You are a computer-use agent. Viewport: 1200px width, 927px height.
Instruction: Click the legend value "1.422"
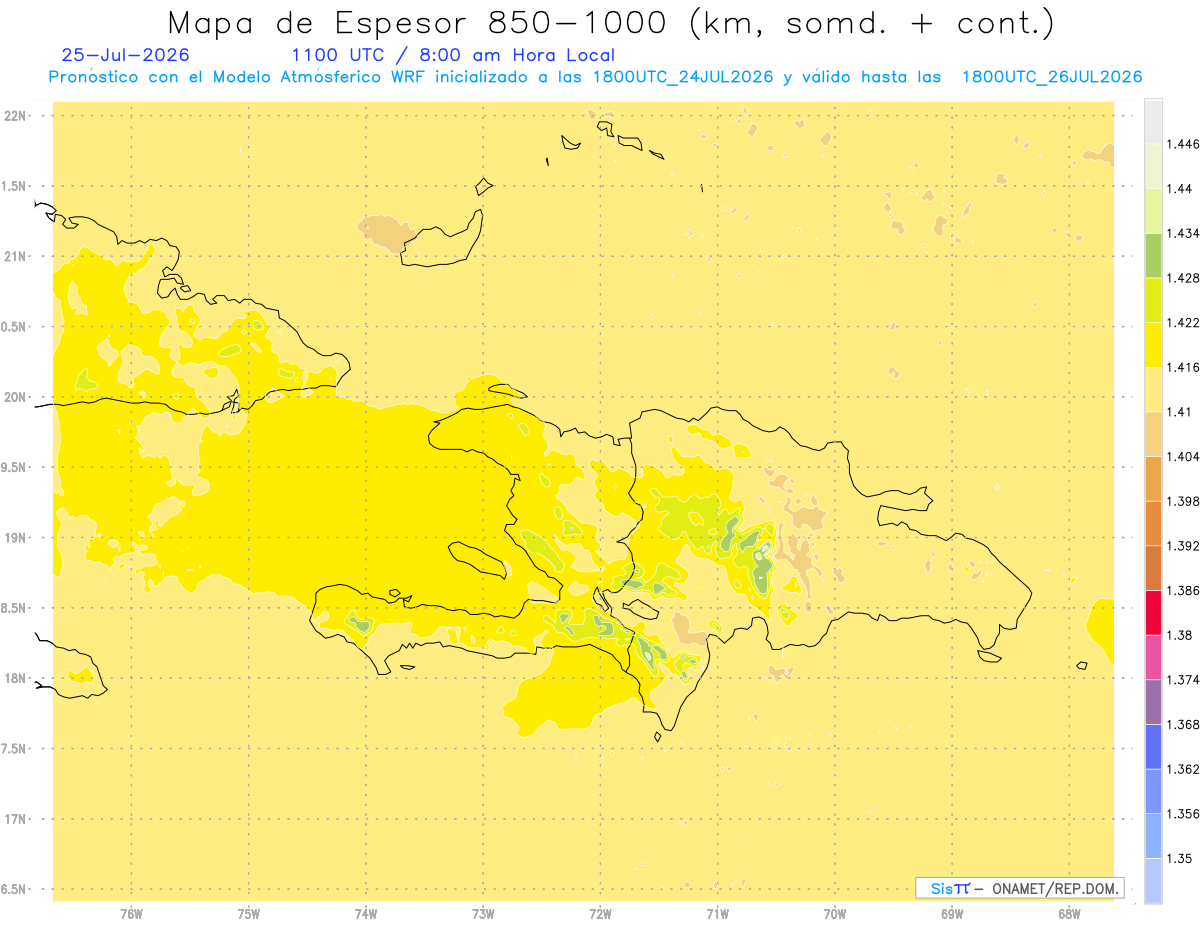coord(1183,323)
